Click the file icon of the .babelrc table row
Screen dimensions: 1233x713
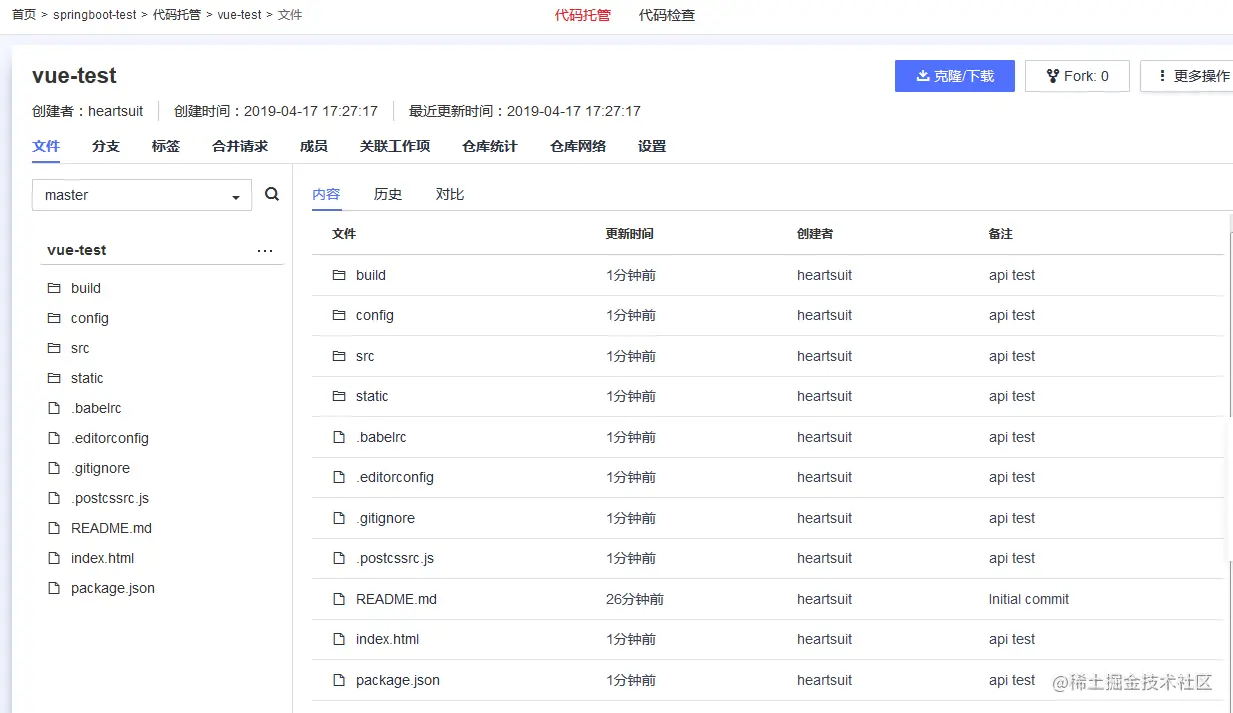[x=339, y=437]
